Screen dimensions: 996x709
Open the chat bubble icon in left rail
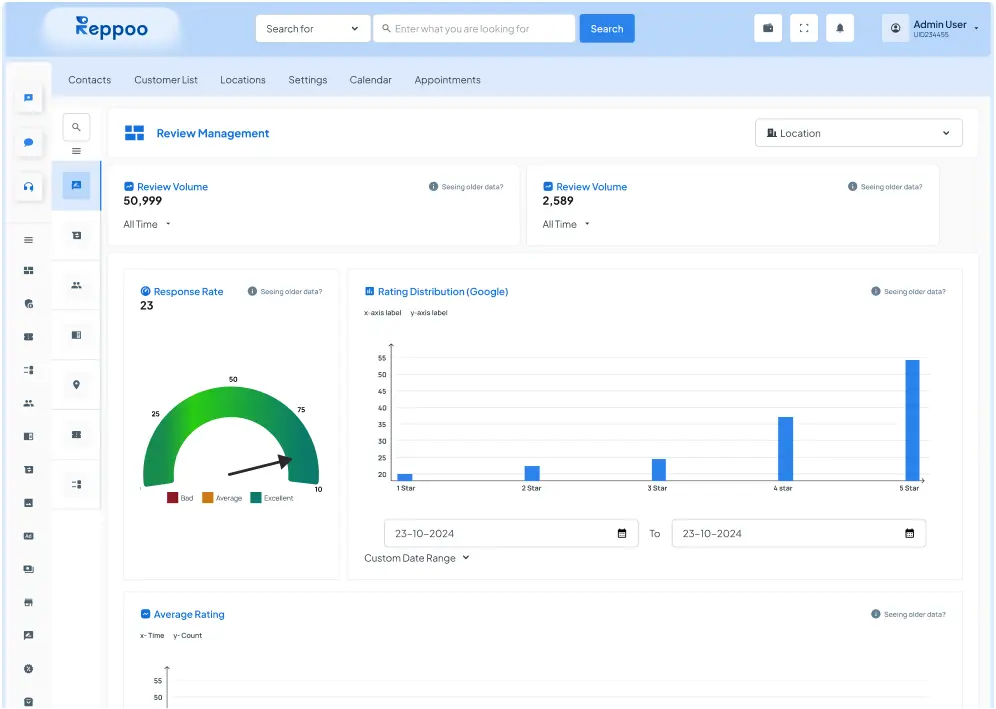[x=29, y=142]
